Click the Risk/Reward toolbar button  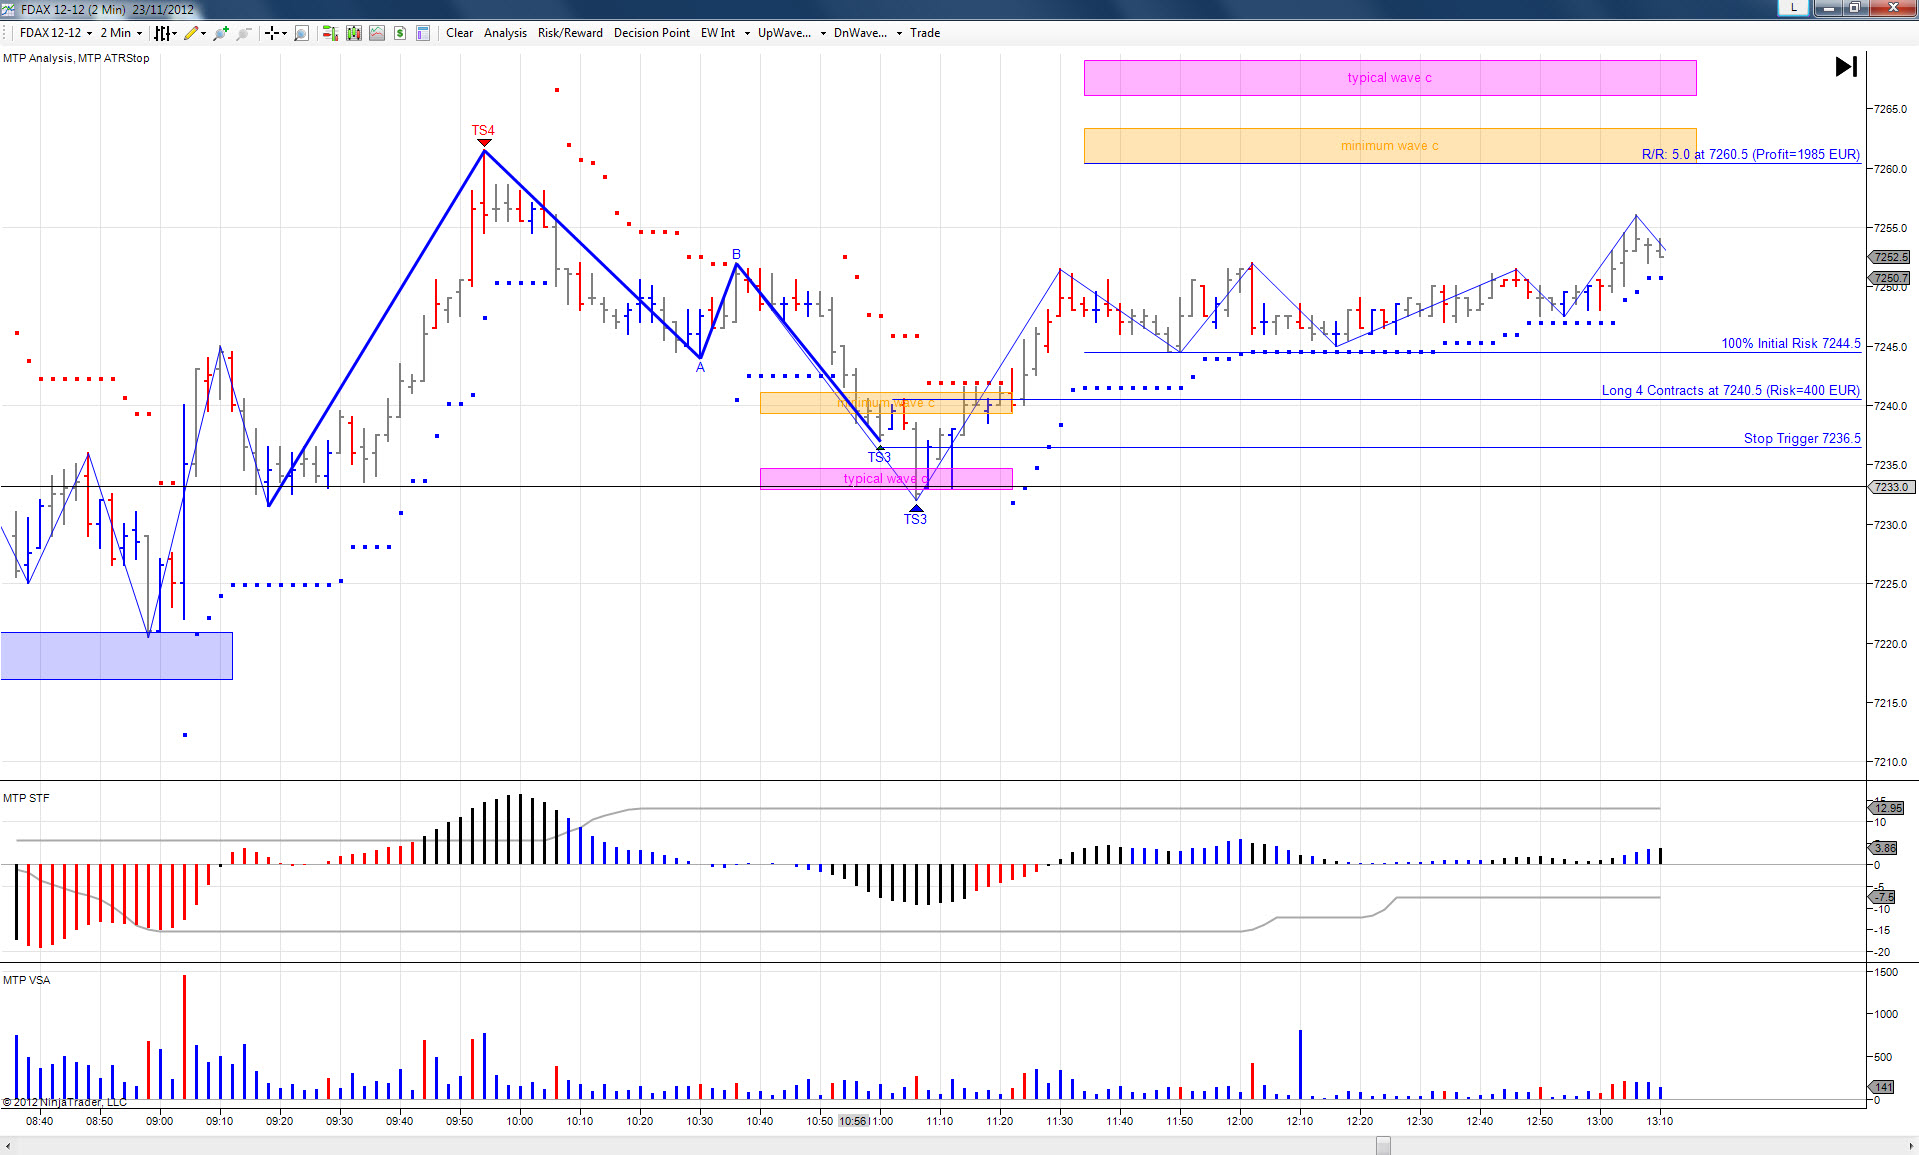570,33
